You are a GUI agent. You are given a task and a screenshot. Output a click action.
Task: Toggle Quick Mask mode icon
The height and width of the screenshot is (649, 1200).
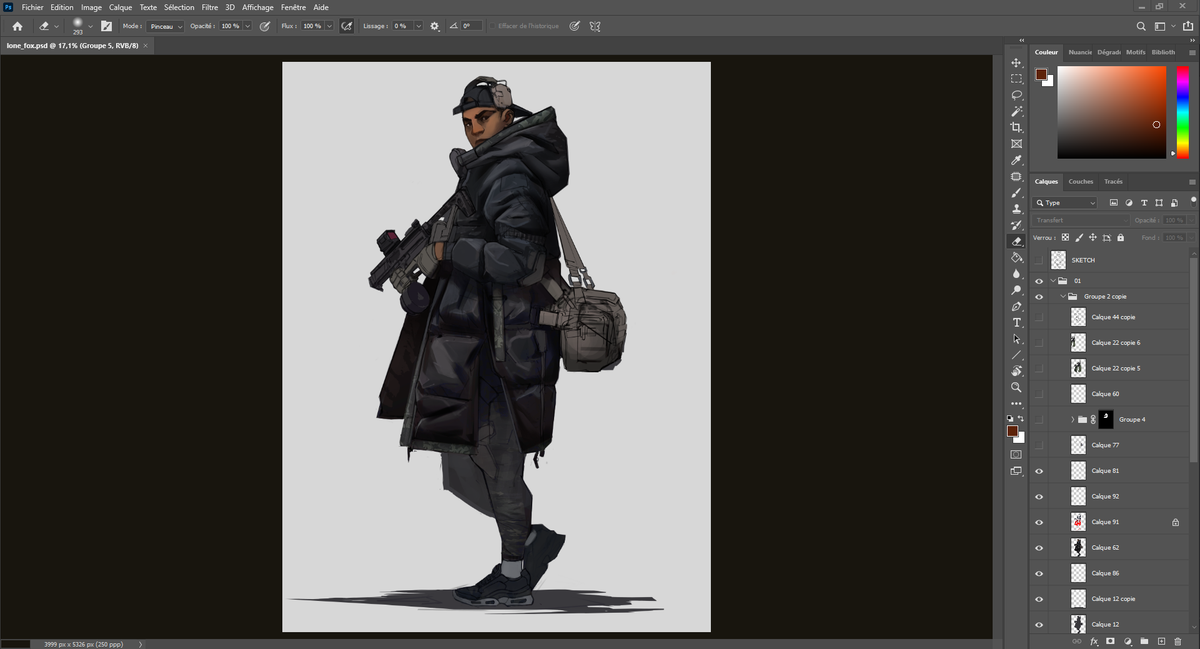click(1017, 453)
